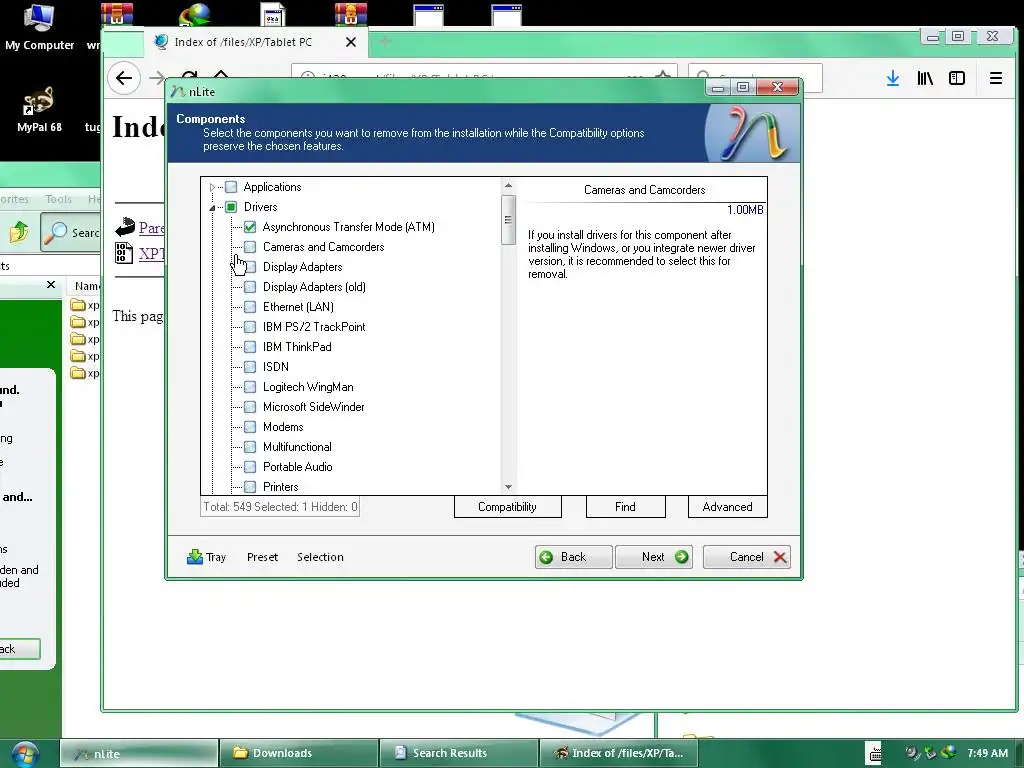
Task: Click the green Back arrow icon in nLite
Action: 547,557
